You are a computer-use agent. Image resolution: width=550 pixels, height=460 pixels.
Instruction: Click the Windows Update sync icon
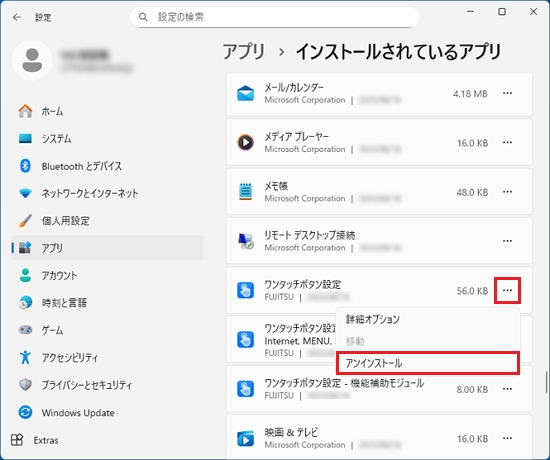pyautogui.click(x=25, y=412)
